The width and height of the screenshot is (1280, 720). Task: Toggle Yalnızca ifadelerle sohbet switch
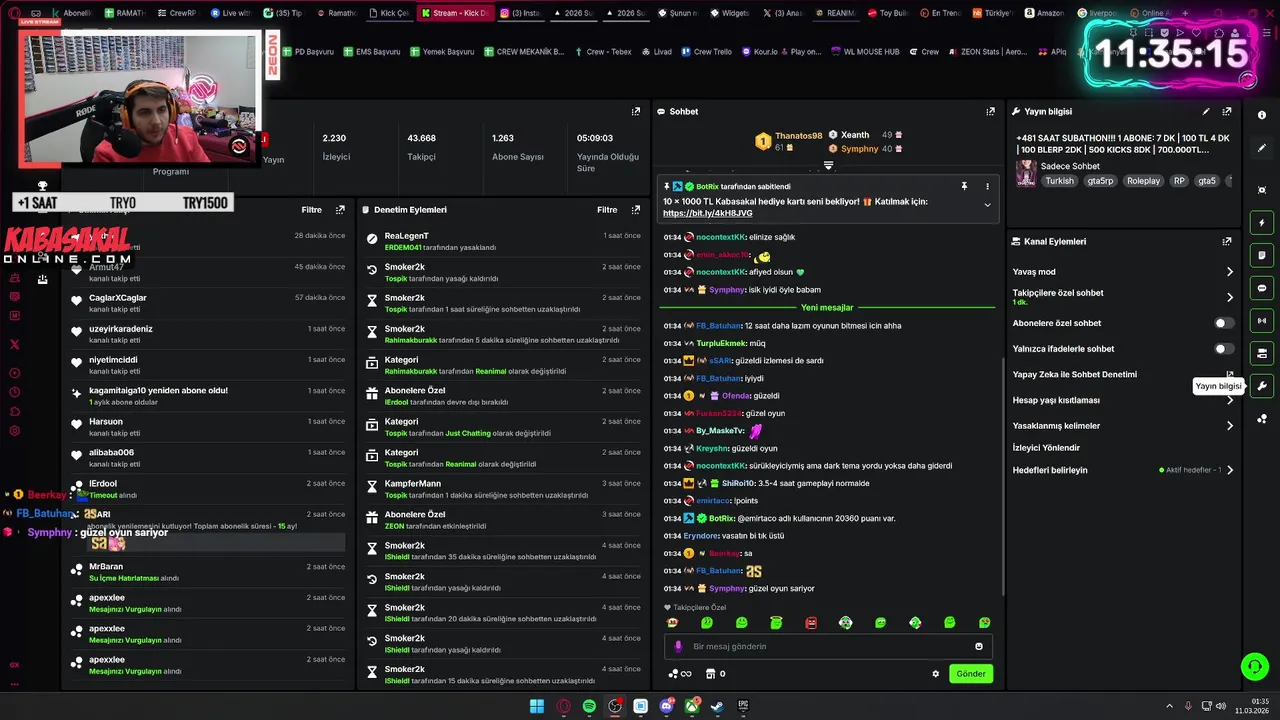pyautogui.click(x=1223, y=349)
